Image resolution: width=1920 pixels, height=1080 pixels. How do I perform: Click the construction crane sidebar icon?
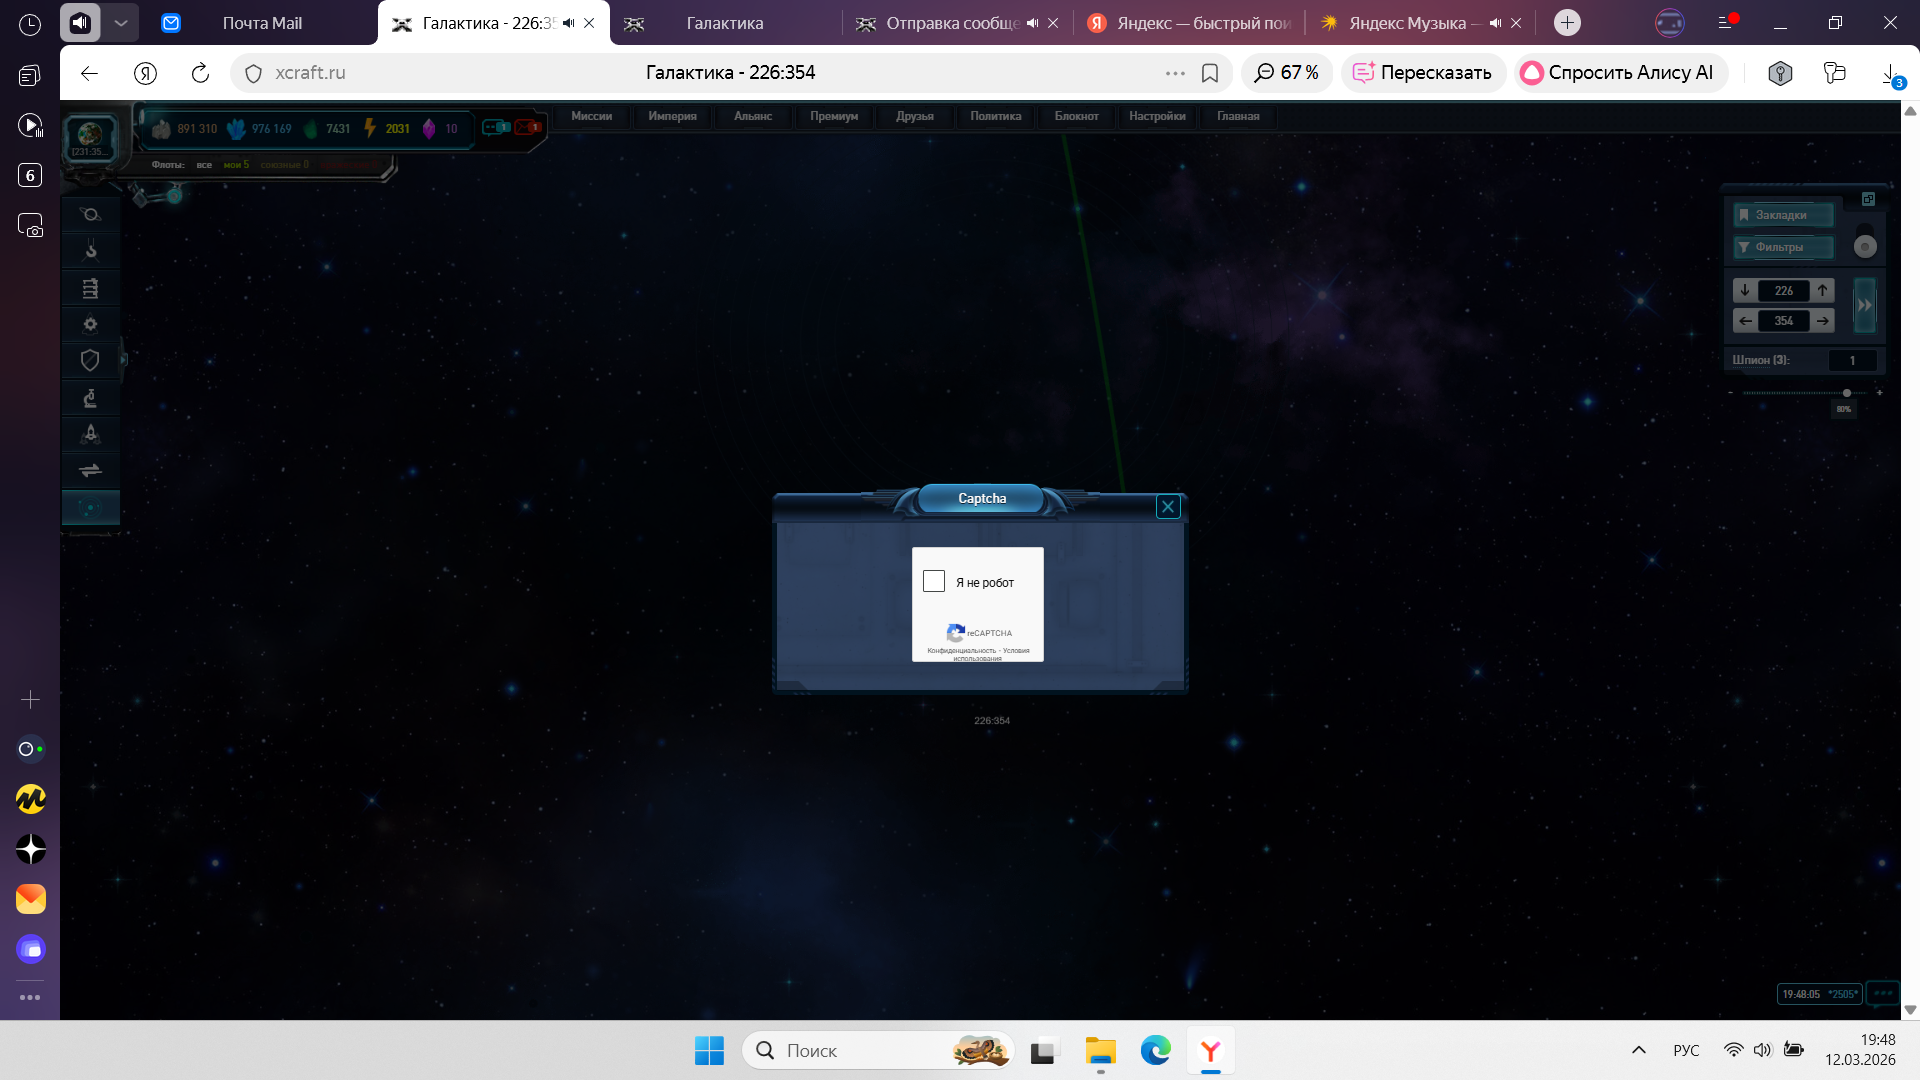90,250
